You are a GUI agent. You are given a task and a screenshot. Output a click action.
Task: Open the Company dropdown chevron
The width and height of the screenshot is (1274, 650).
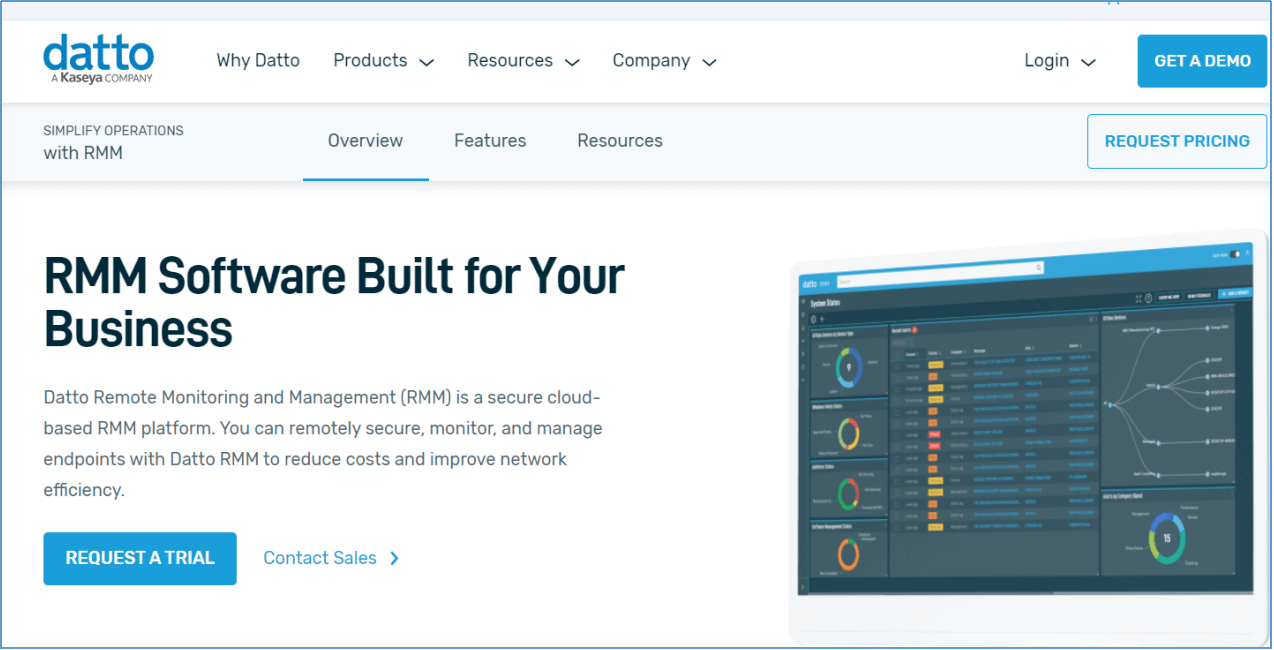coord(709,62)
